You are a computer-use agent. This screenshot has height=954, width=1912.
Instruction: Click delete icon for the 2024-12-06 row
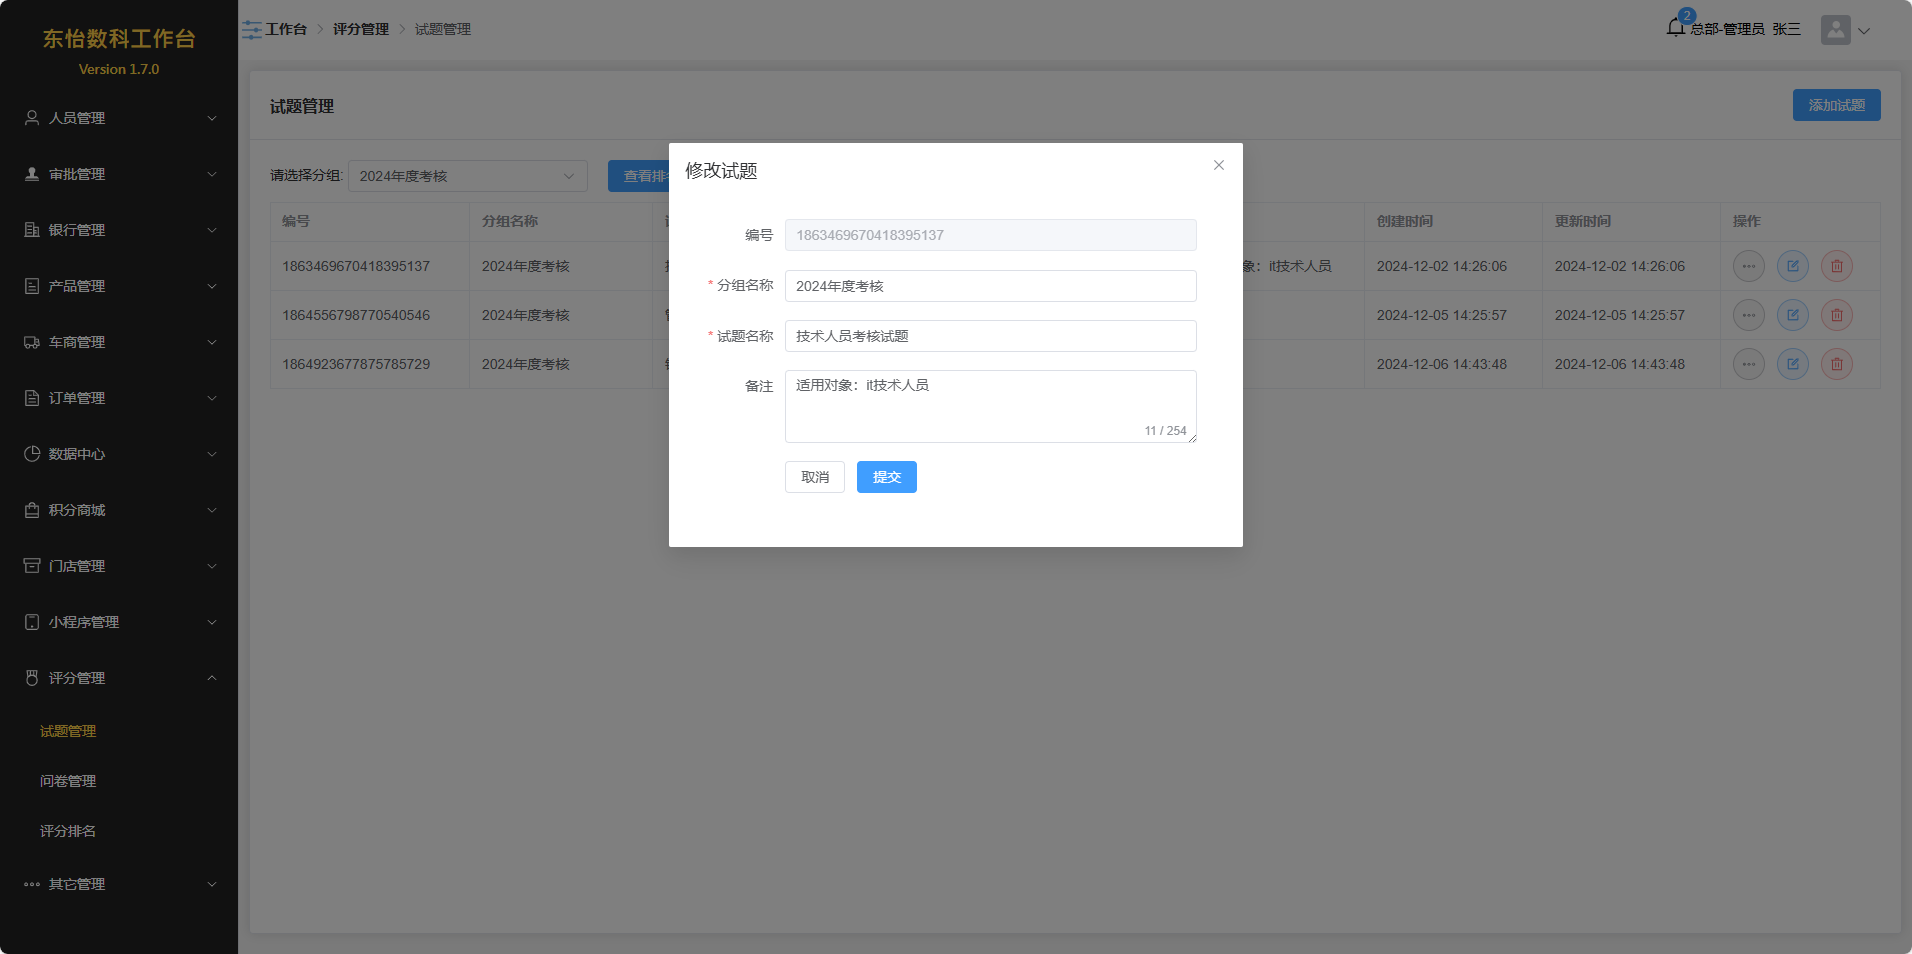click(x=1836, y=364)
